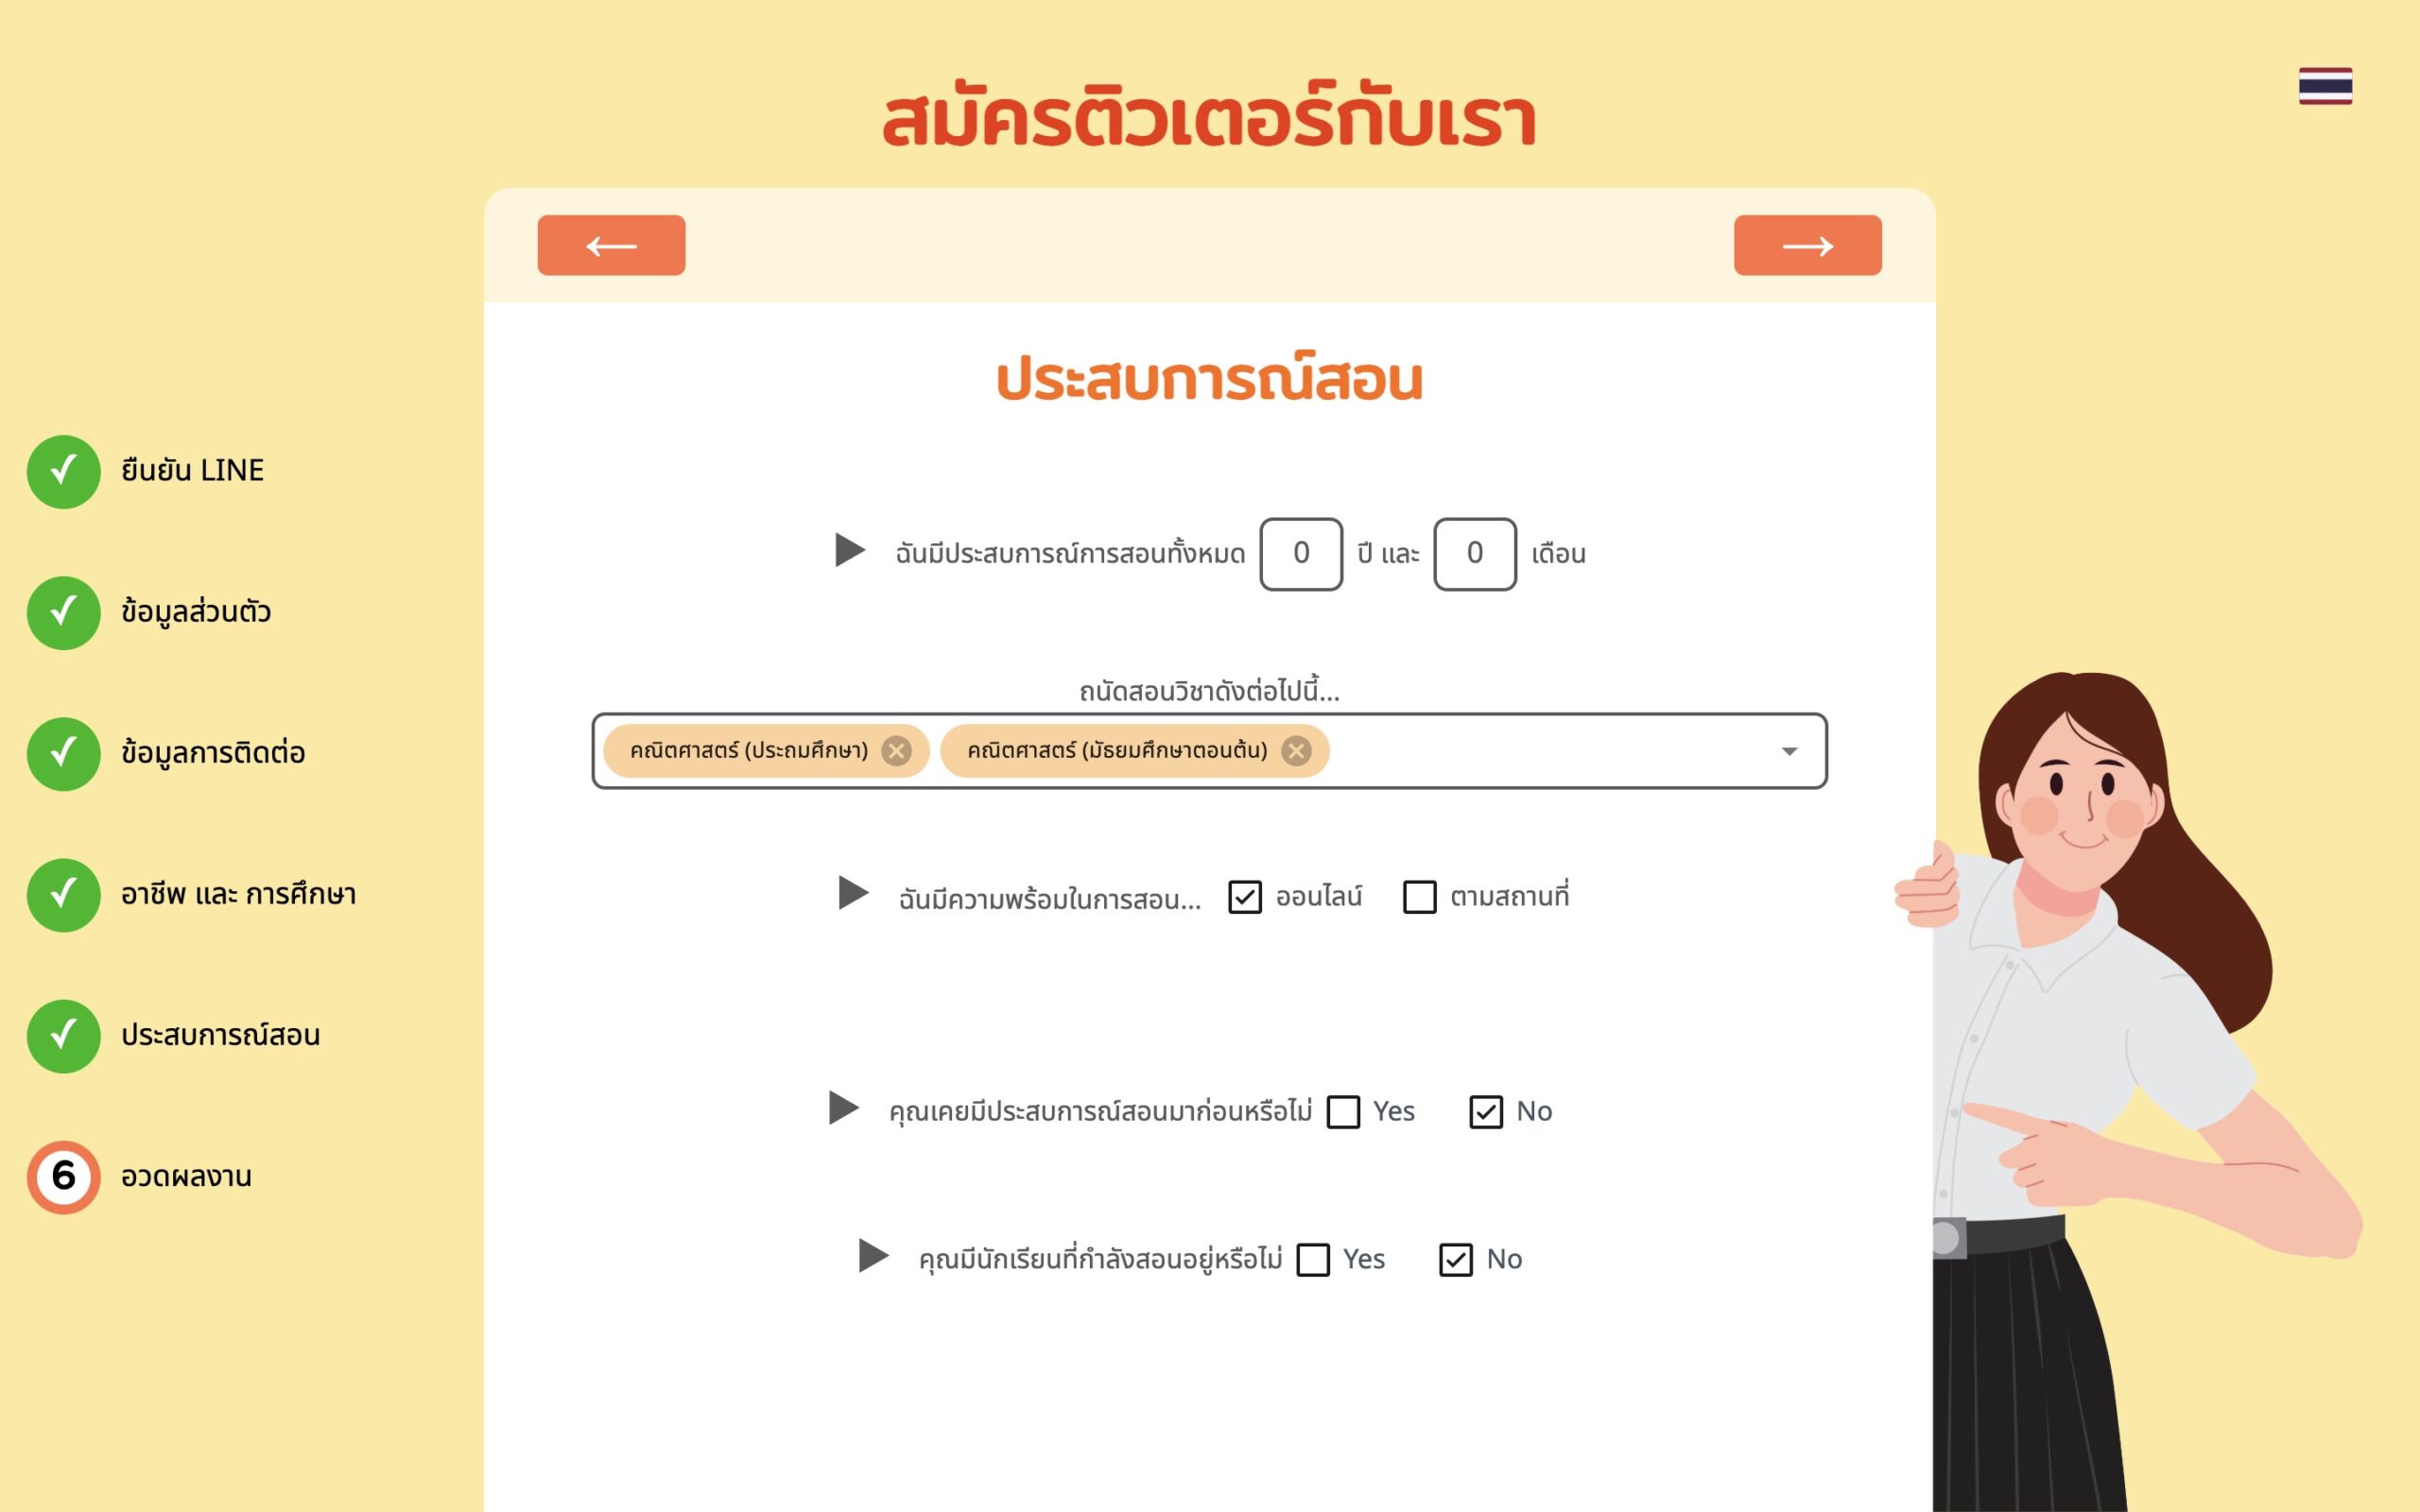Click the back arrow button
This screenshot has width=2420, height=1512.
[611, 245]
